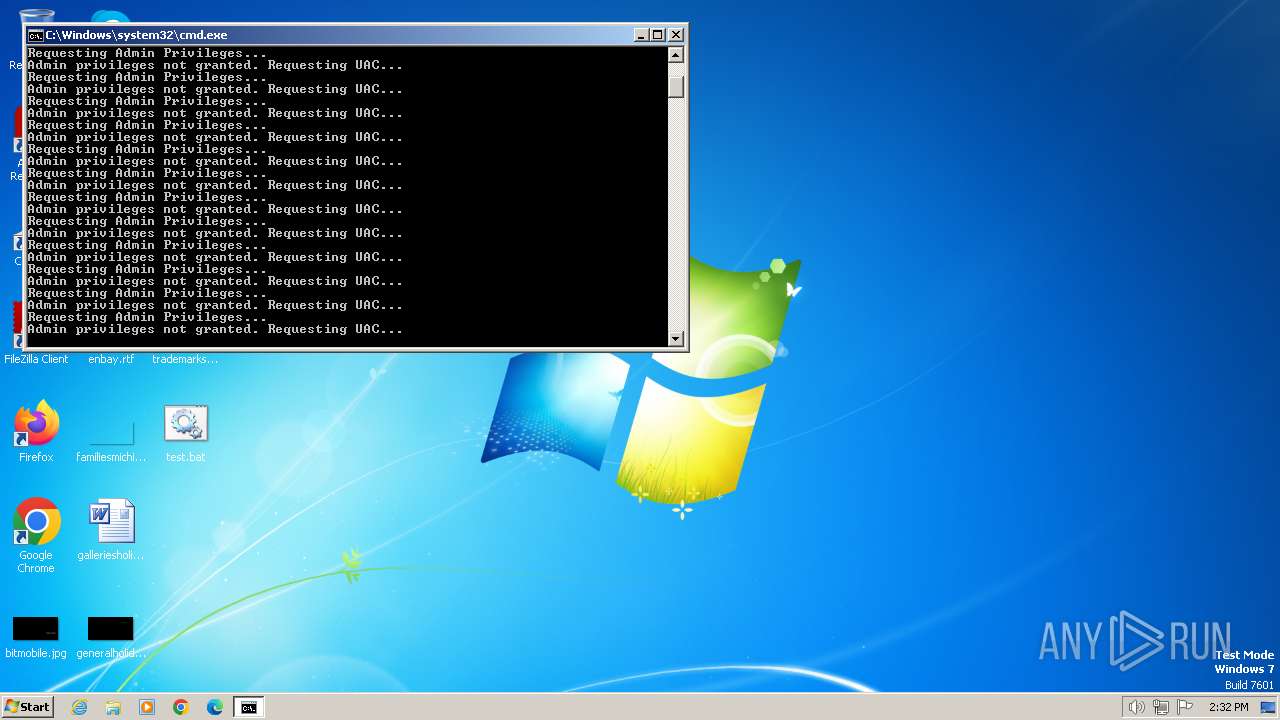Launch Microsoft Edge from the taskbar
The image size is (1280, 720).
pyautogui.click(x=215, y=707)
